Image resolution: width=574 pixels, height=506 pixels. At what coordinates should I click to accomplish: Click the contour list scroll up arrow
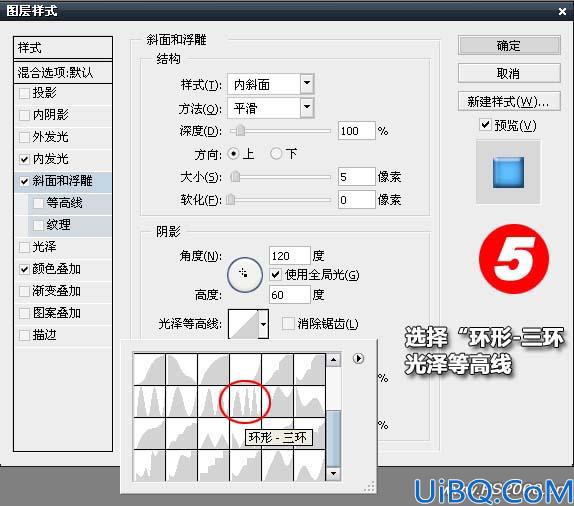(x=333, y=360)
